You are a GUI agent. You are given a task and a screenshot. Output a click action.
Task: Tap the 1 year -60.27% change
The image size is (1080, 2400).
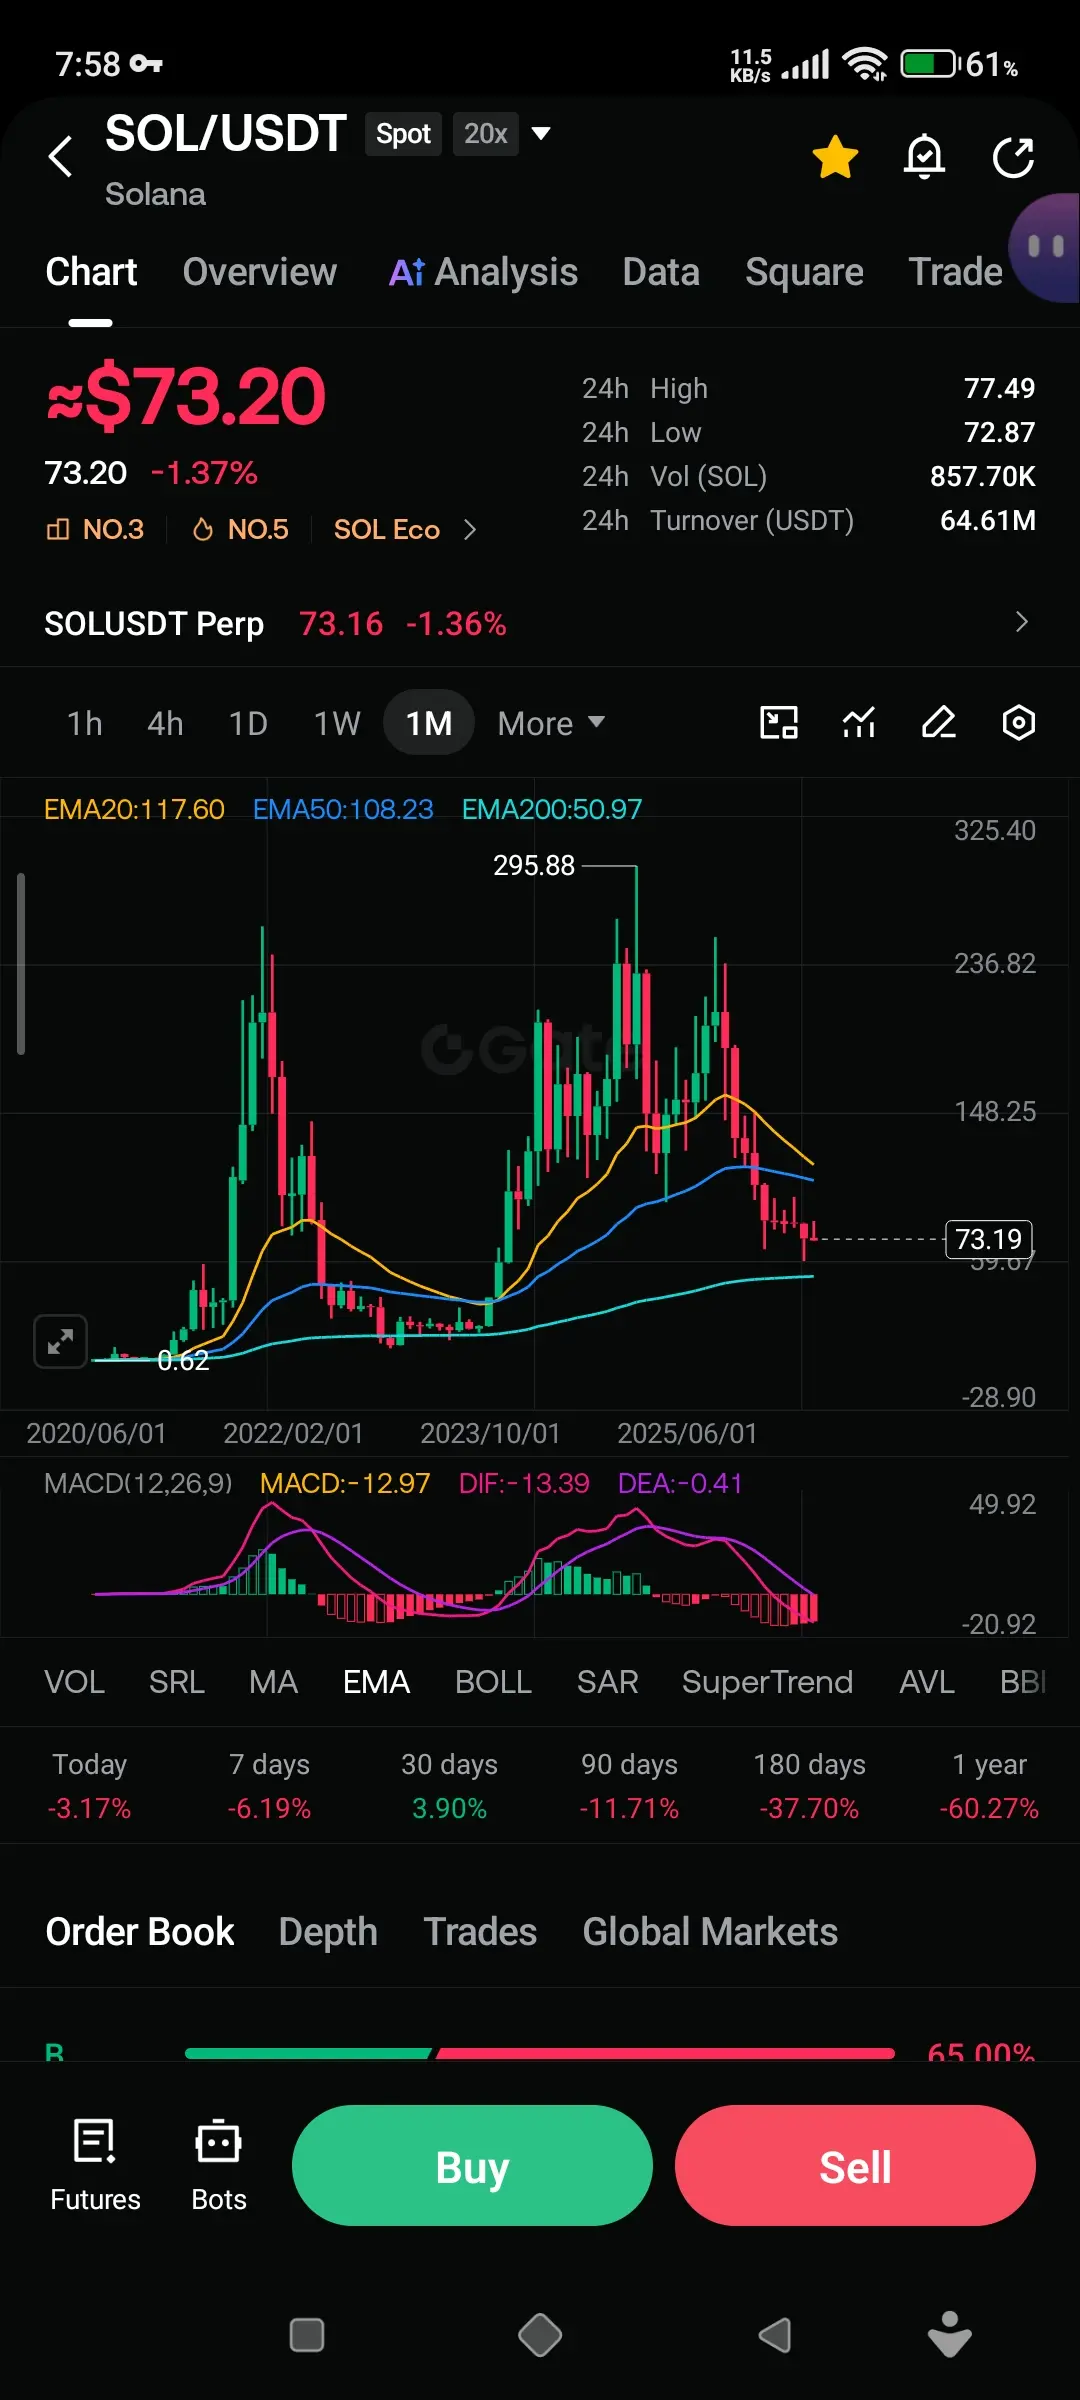(x=989, y=1786)
